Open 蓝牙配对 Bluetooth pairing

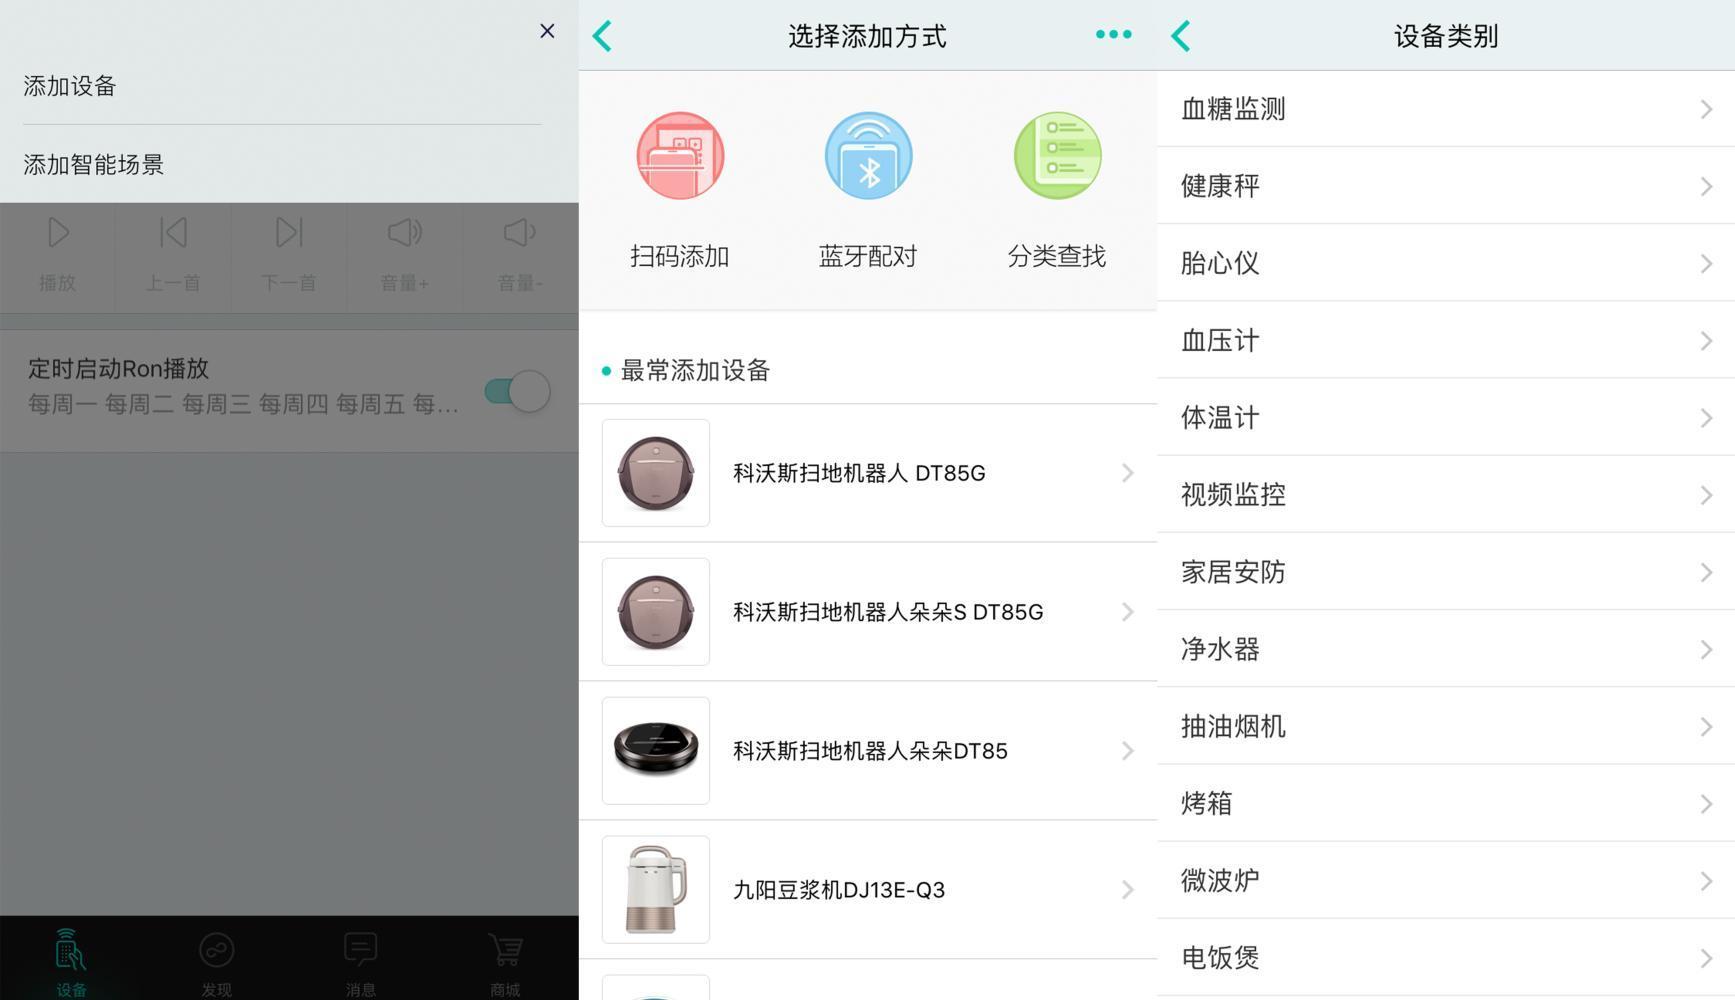coord(867,155)
